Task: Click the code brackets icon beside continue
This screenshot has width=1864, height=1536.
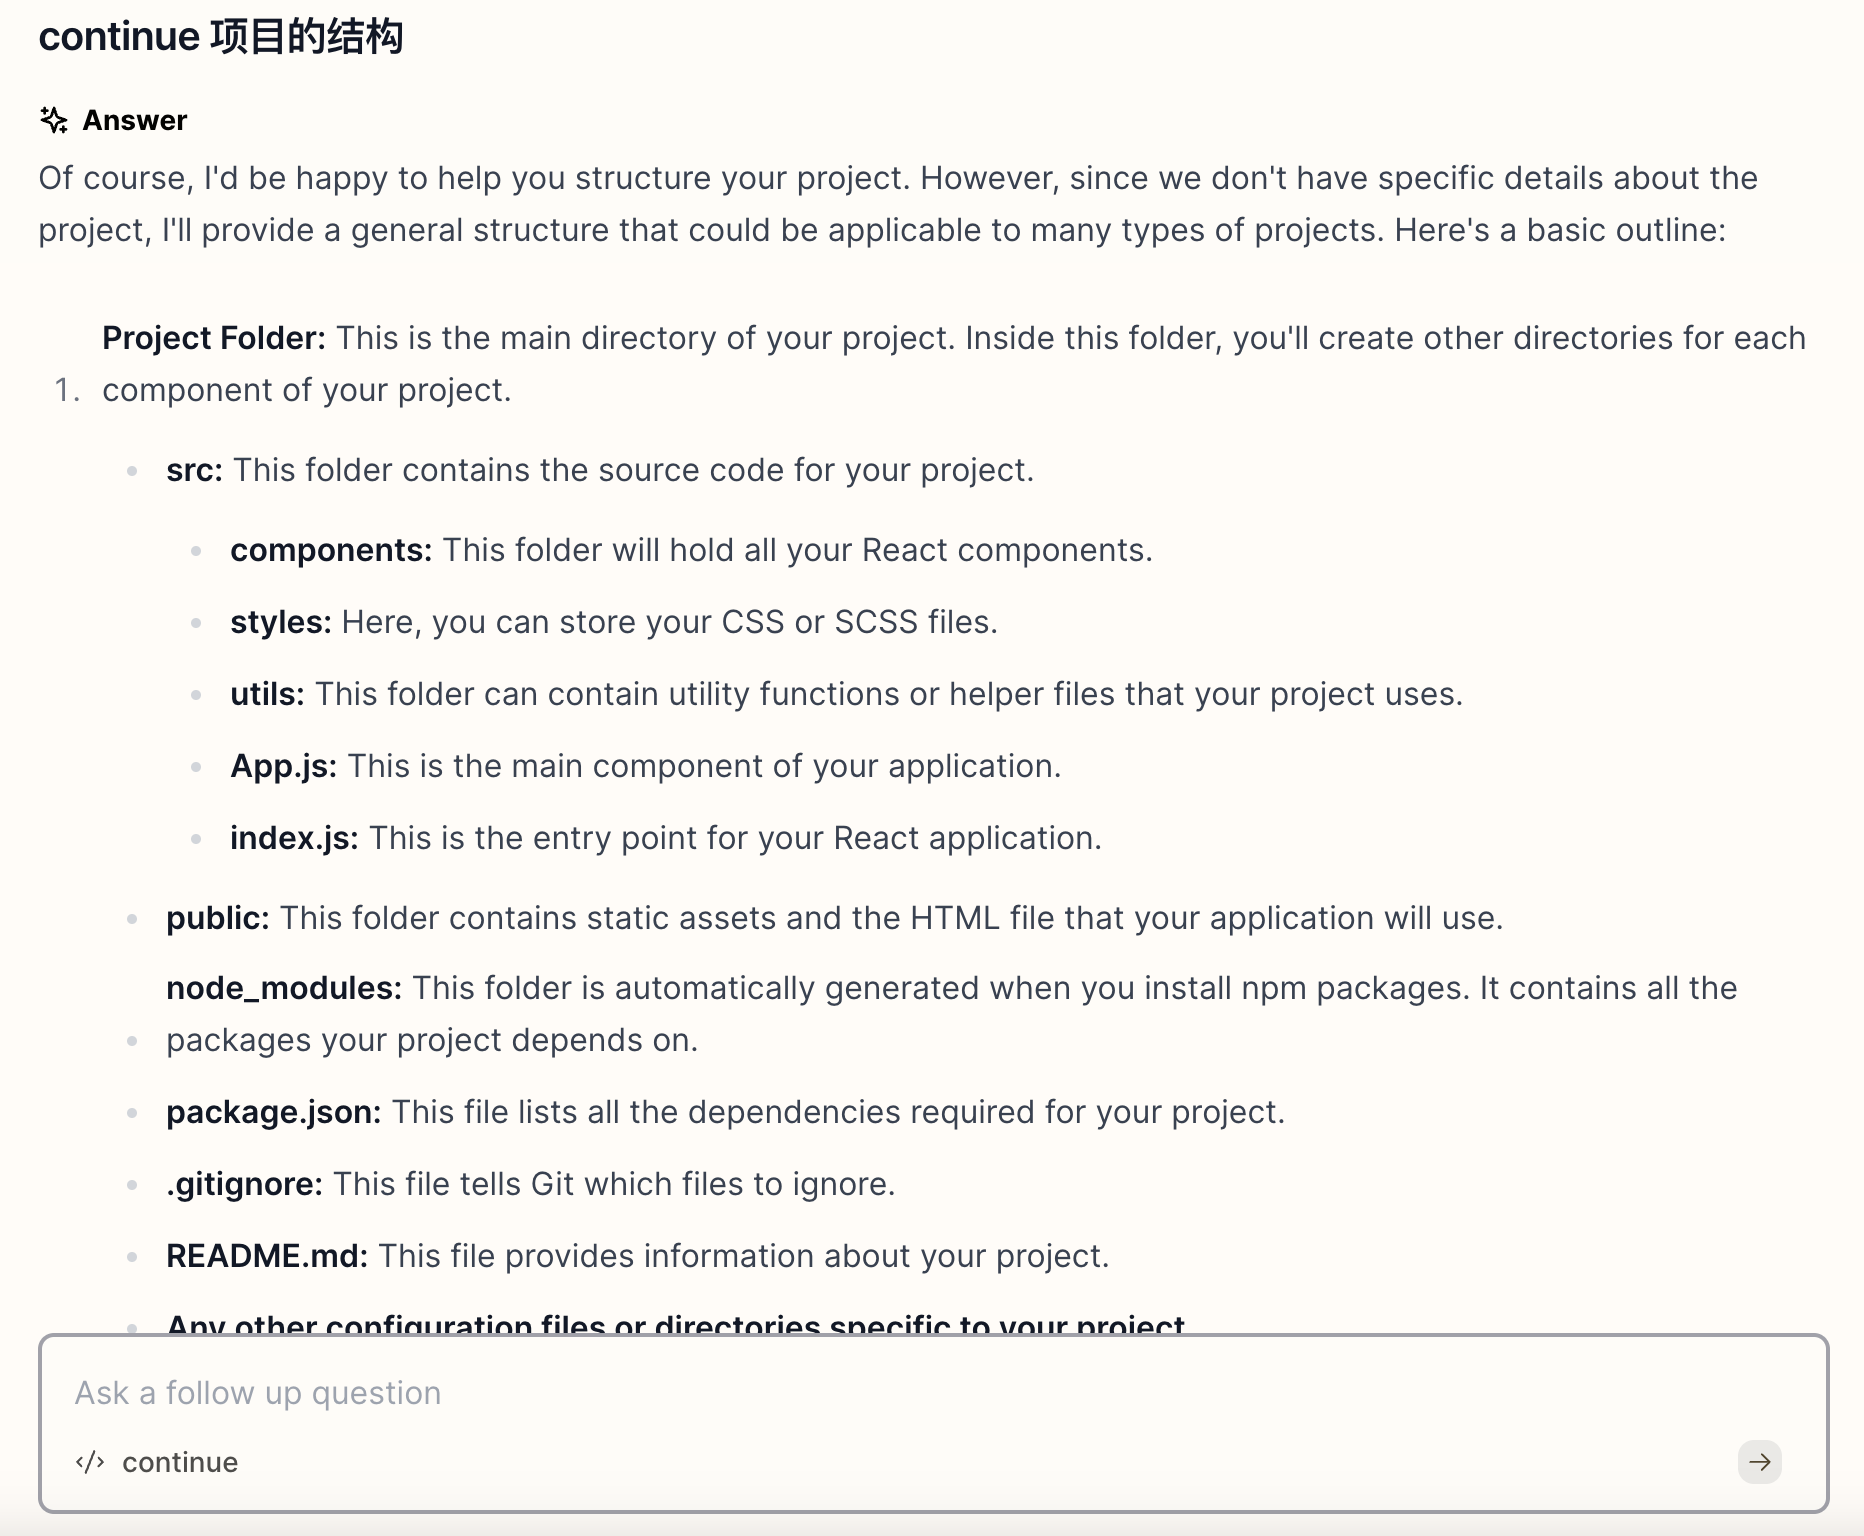Action: tap(90, 1462)
